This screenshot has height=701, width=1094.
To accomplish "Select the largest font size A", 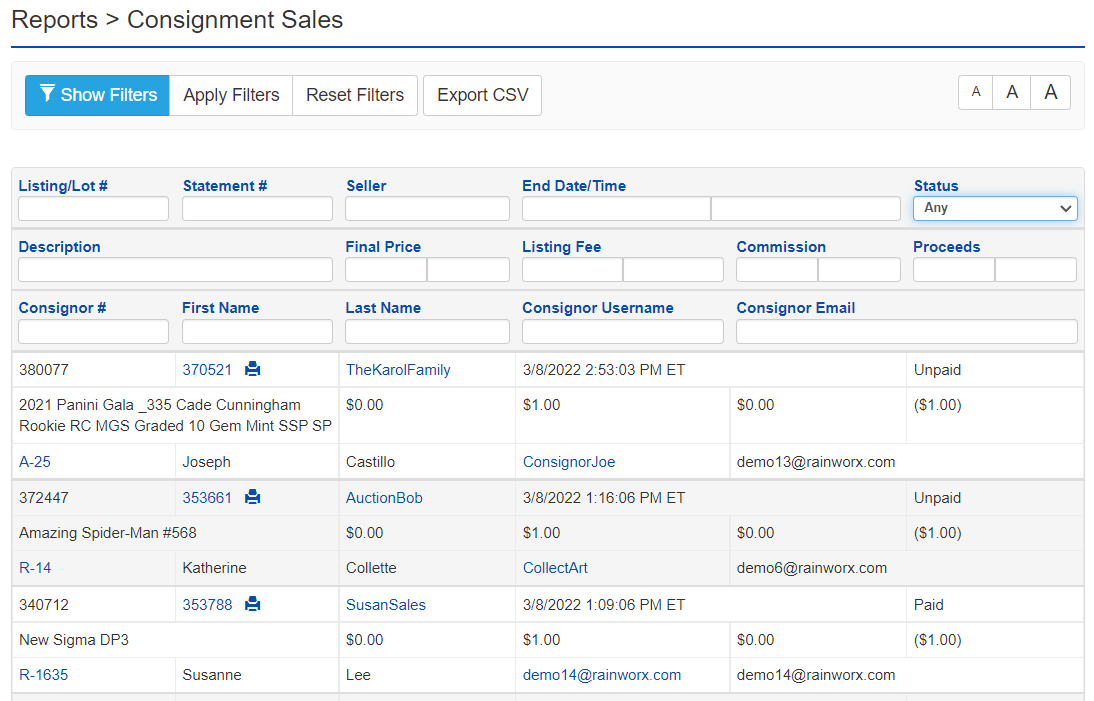I will coord(1051,92).
